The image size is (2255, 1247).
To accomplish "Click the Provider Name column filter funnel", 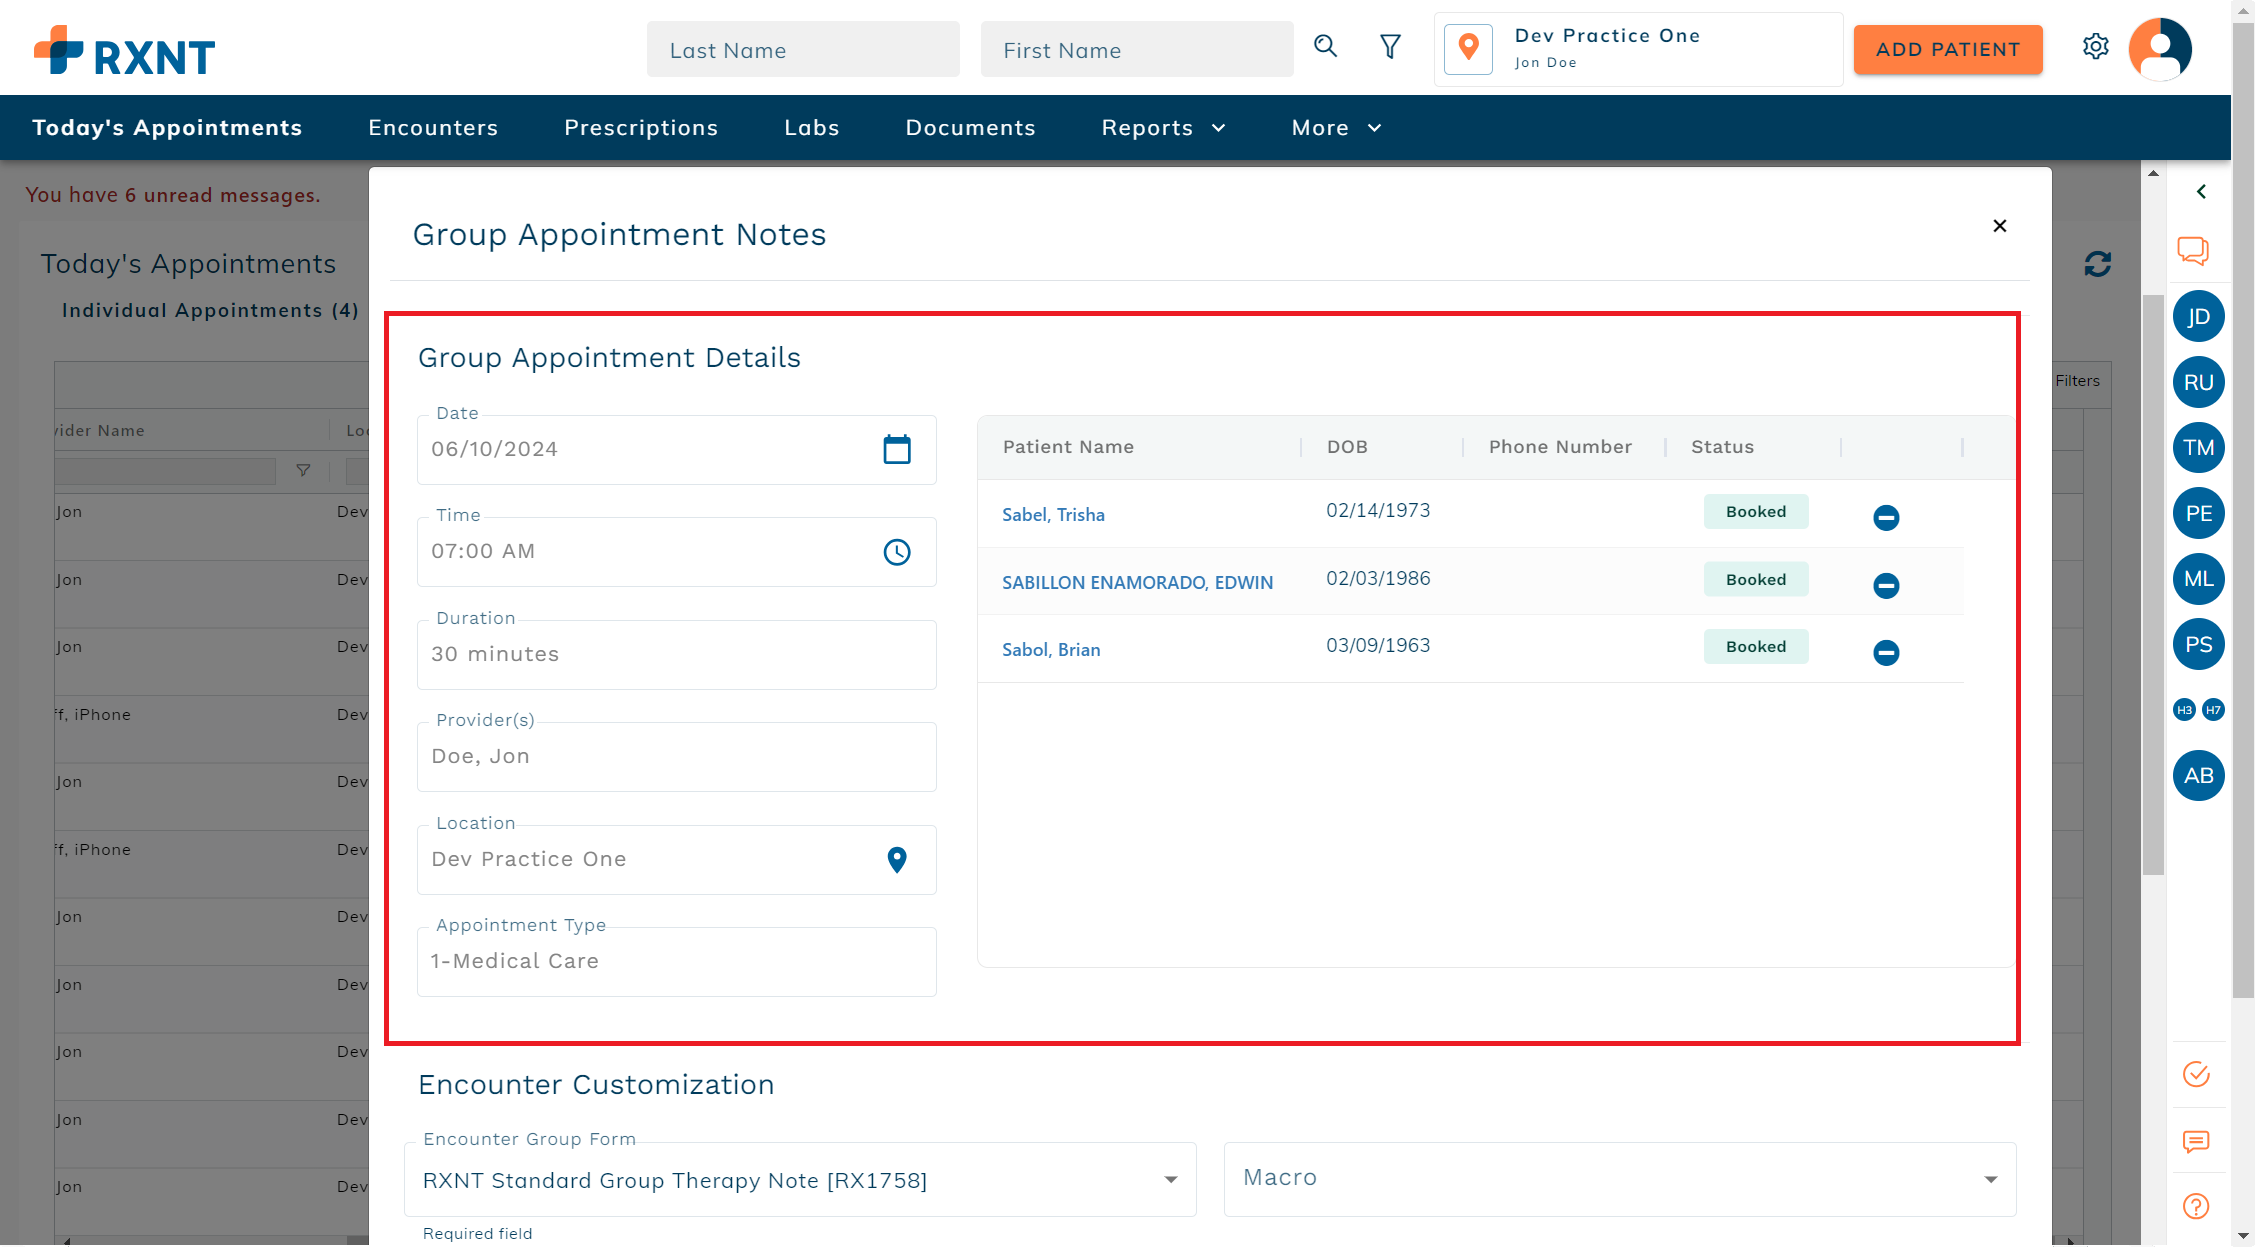I will [303, 470].
